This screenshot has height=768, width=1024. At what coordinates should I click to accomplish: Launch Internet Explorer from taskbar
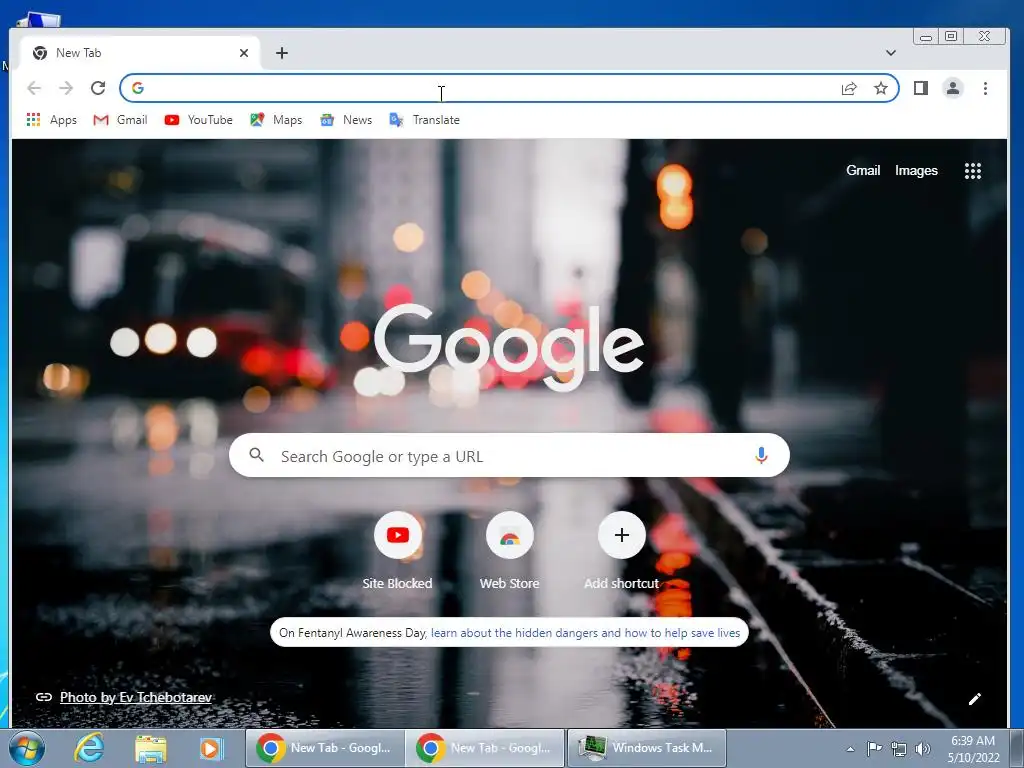pyautogui.click(x=89, y=748)
